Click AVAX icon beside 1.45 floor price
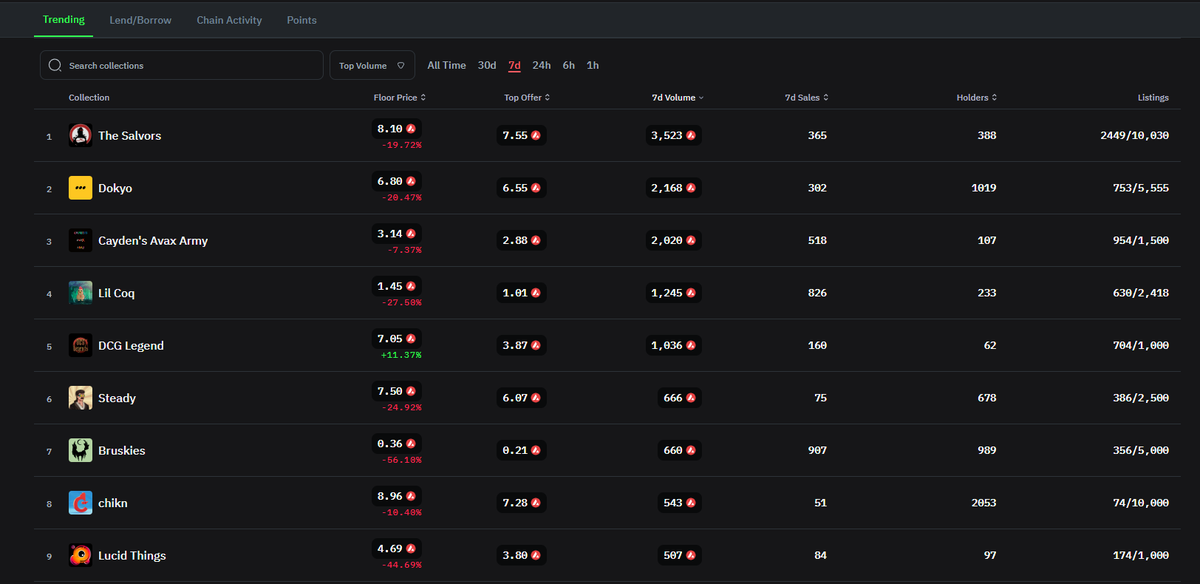The width and height of the screenshot is (1200, 584). coord(411,286)
